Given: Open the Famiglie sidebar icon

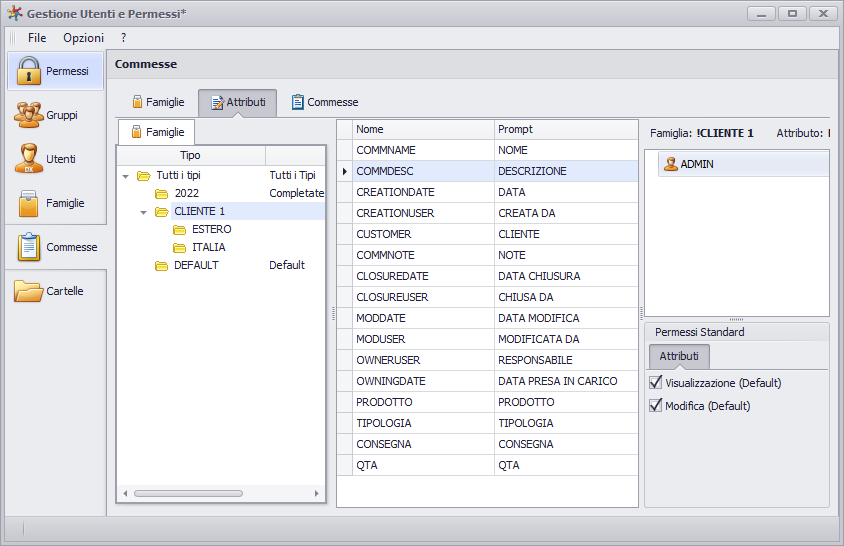Looking at the screenshot, I should pos(29,203).
